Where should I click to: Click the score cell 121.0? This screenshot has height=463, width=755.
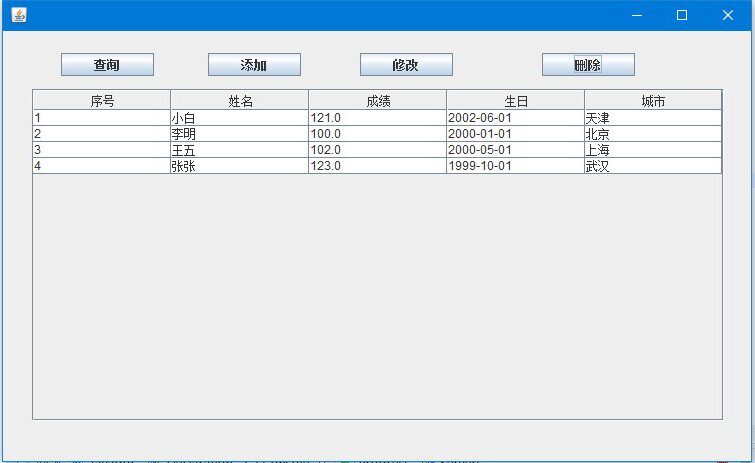[378, 118]
